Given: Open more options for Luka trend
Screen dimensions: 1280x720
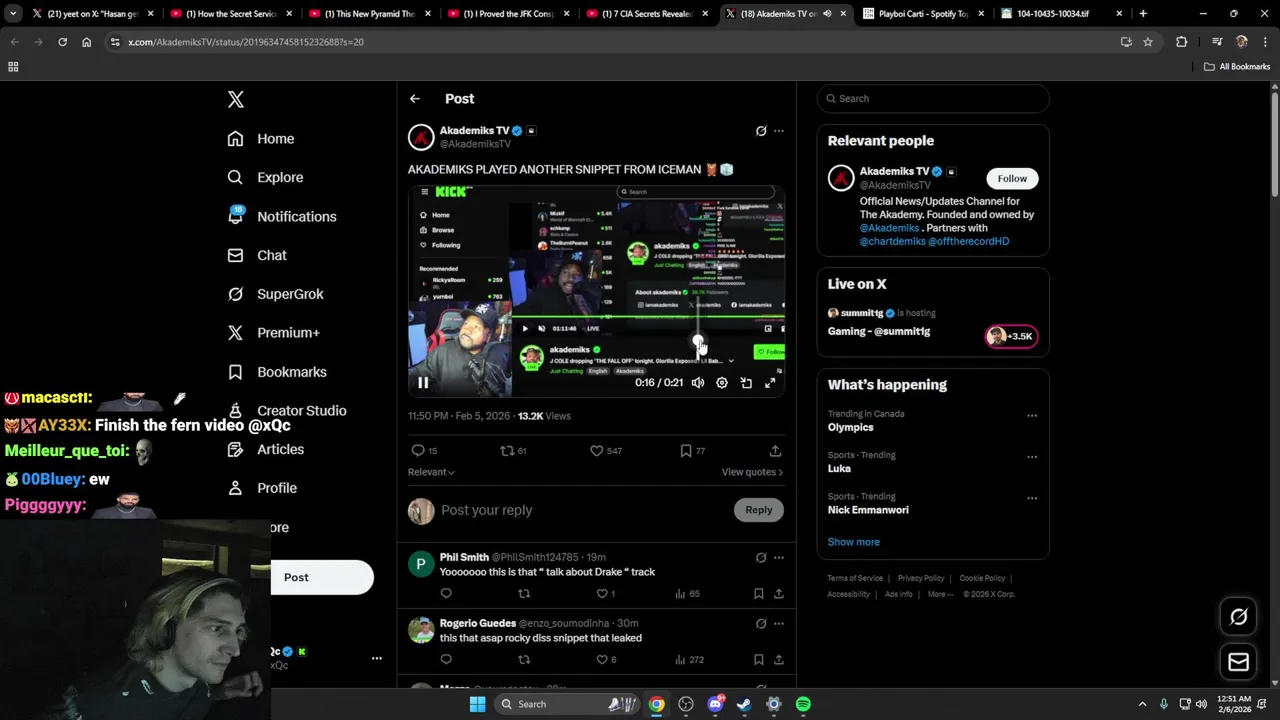Looking at the screenshot, I should tap(1032, 457).
